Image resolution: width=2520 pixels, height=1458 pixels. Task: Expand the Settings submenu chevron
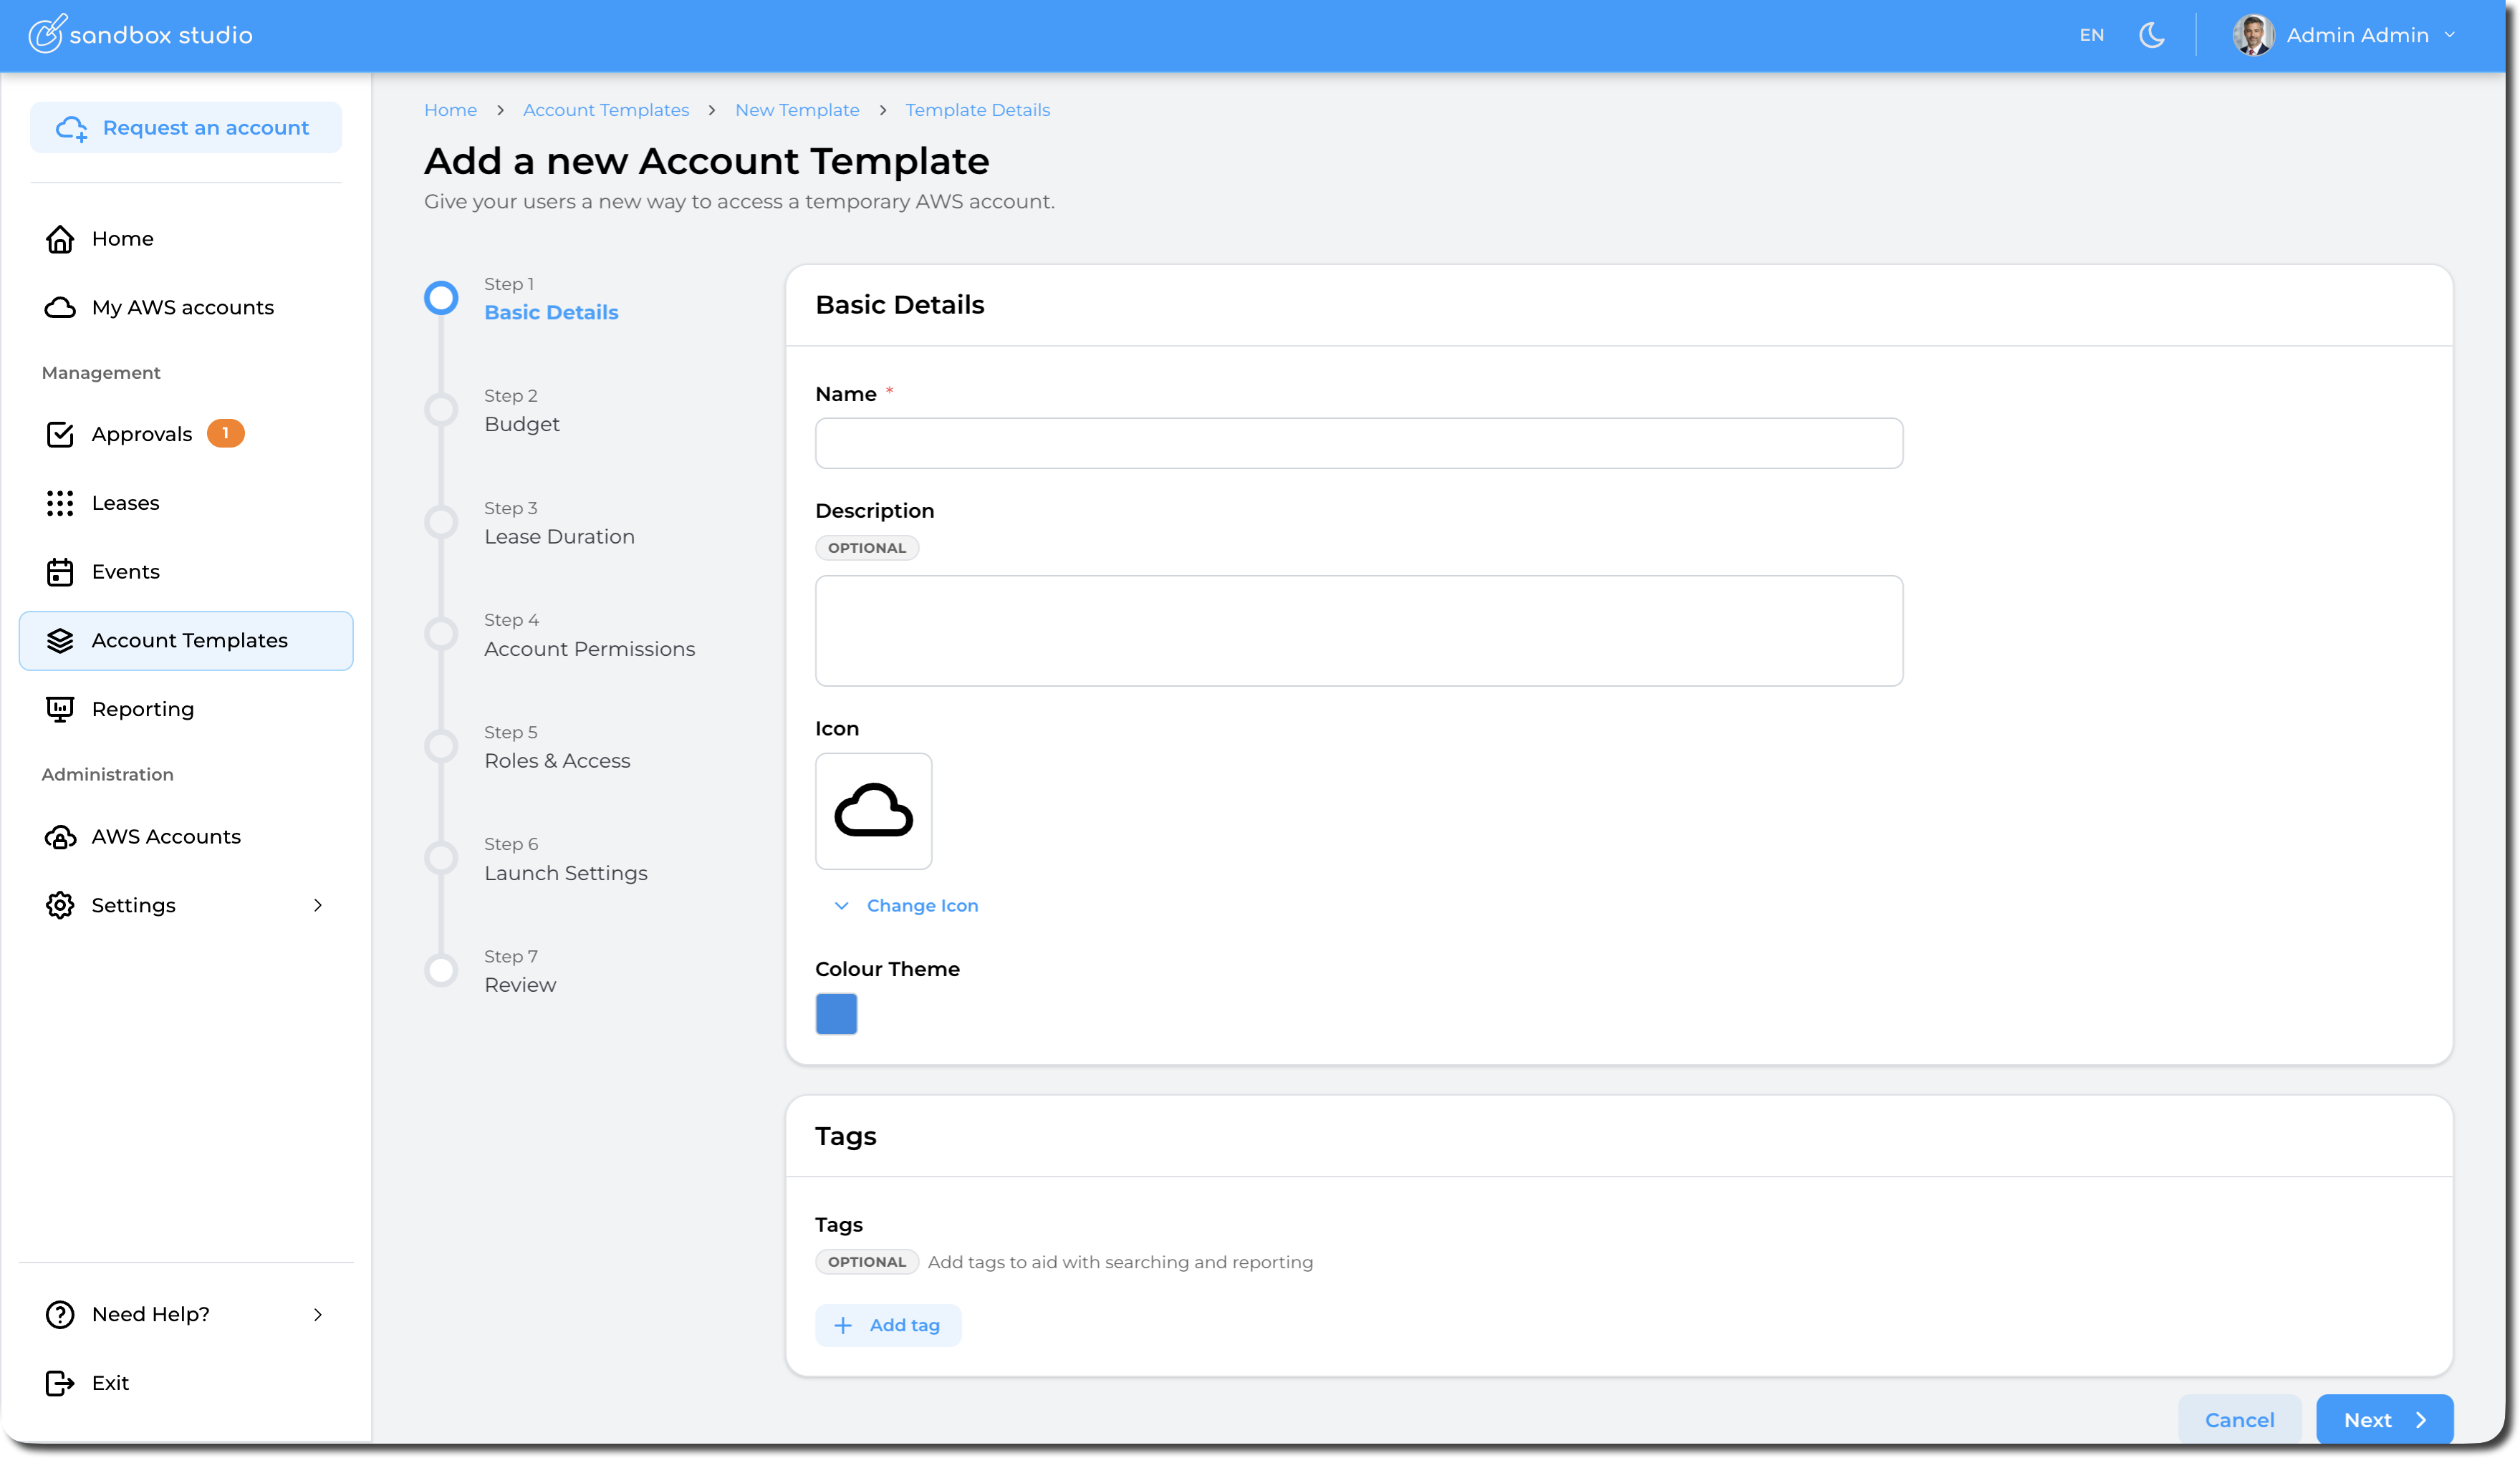tap(318, 905)
